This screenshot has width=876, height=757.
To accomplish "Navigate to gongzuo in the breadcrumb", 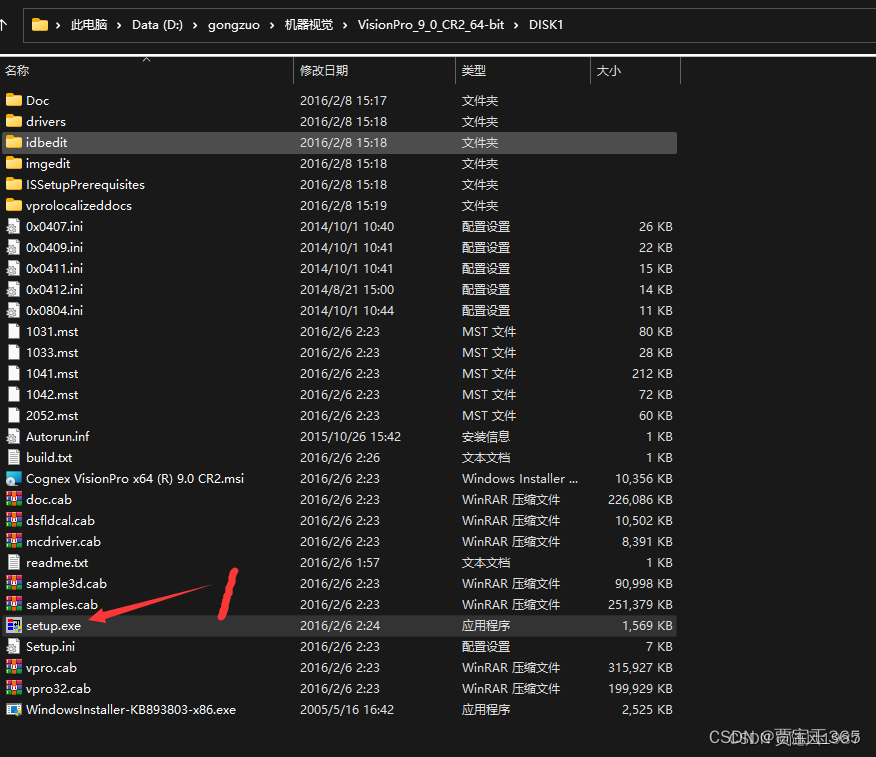I will tap(234, 25).
